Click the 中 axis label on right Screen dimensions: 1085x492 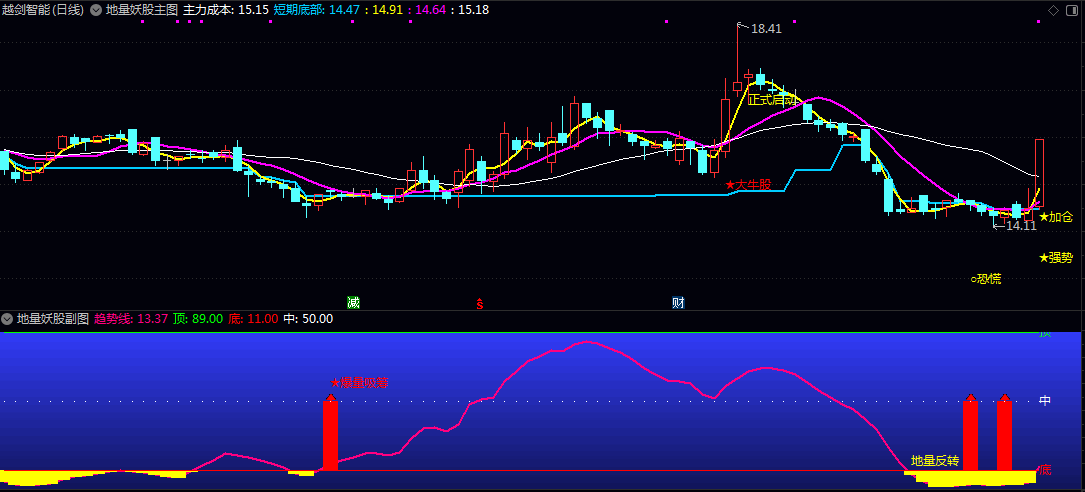coord(1046,401)
